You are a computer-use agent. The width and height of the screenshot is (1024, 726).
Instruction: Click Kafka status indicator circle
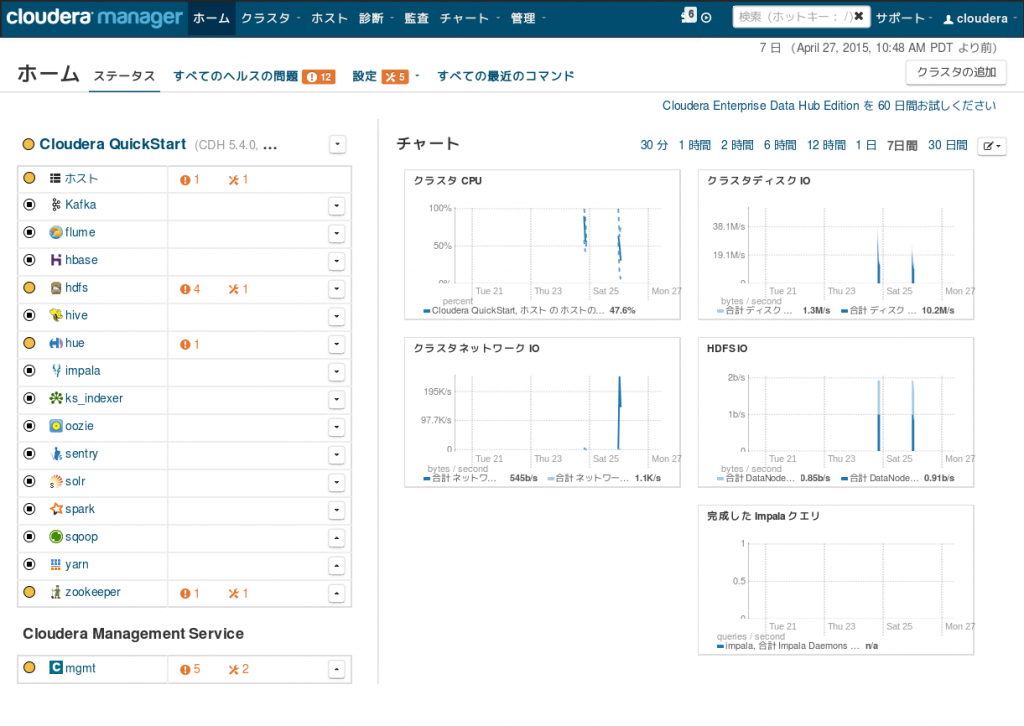coord(29,205)
